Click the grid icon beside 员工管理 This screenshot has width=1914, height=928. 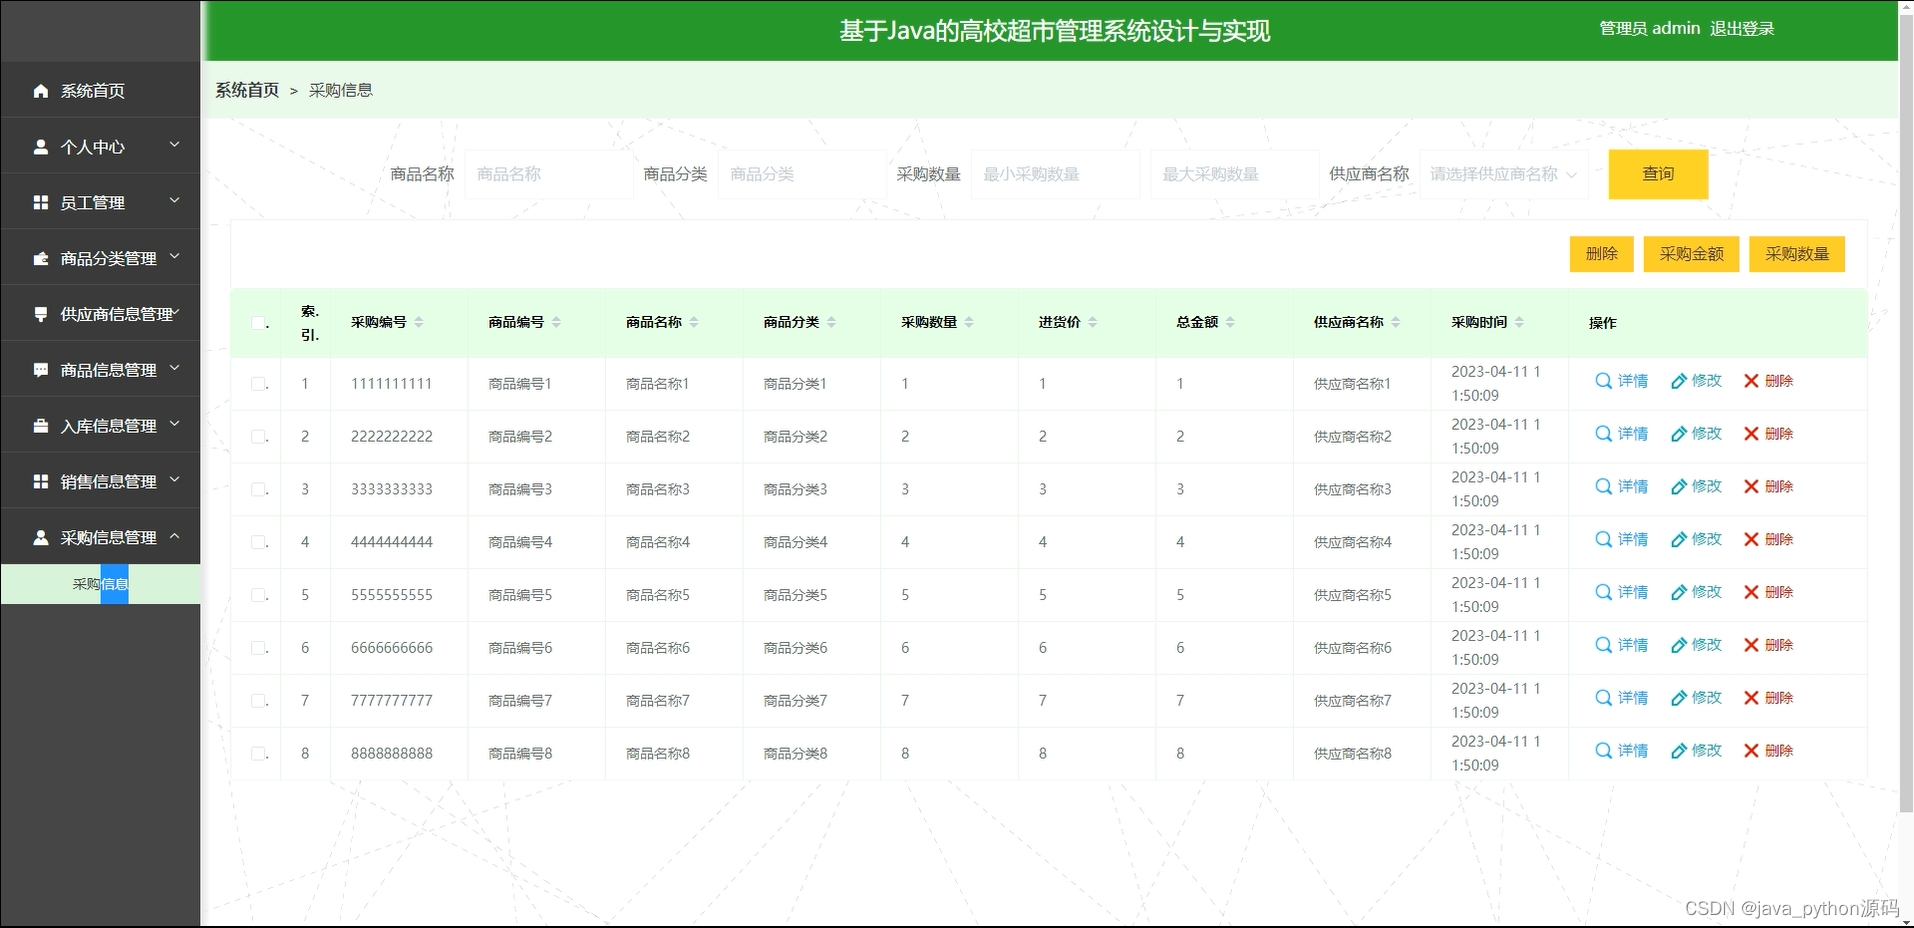(41, 203)
